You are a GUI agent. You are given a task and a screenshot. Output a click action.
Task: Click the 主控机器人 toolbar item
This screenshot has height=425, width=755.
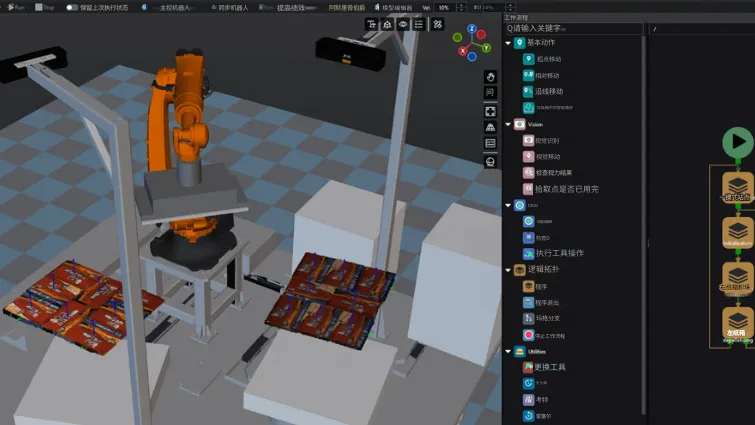[168, 8]
